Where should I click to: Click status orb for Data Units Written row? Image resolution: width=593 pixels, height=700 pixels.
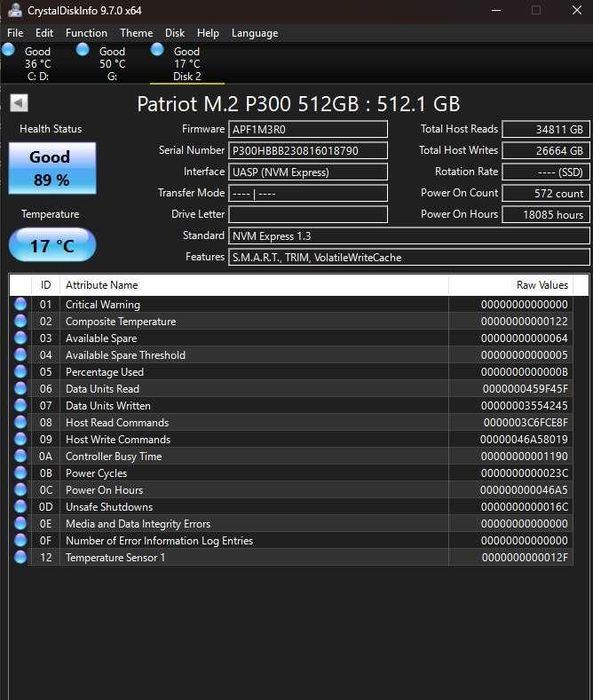point(21,405)
